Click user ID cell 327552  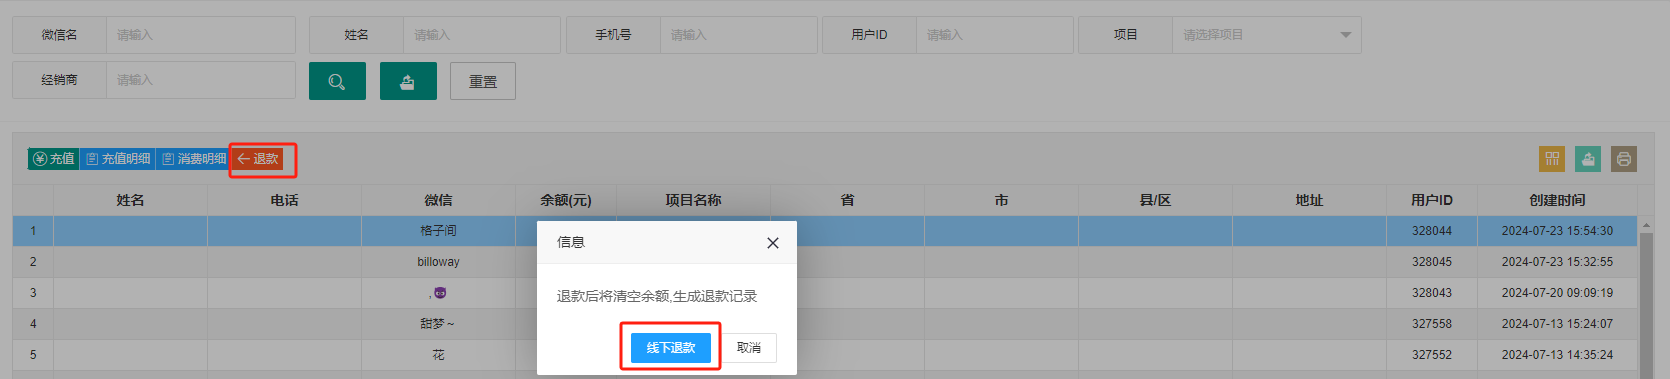click(x=1432, y=355)
